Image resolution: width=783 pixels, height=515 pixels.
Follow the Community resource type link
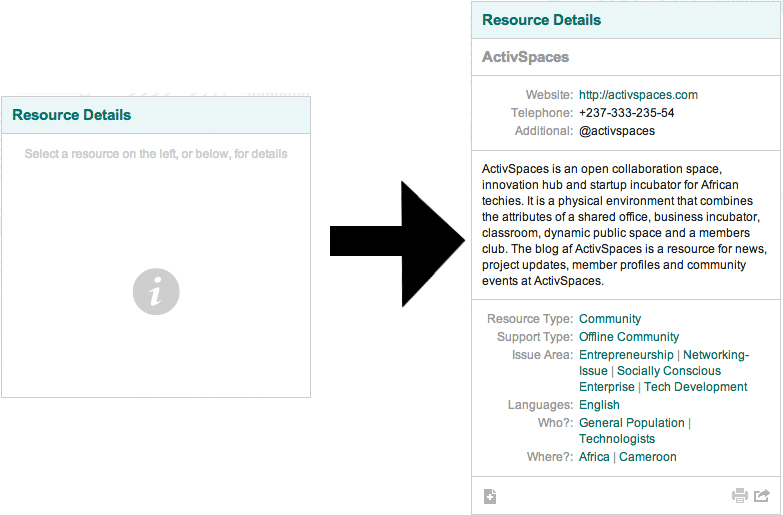tap(610, 319)
